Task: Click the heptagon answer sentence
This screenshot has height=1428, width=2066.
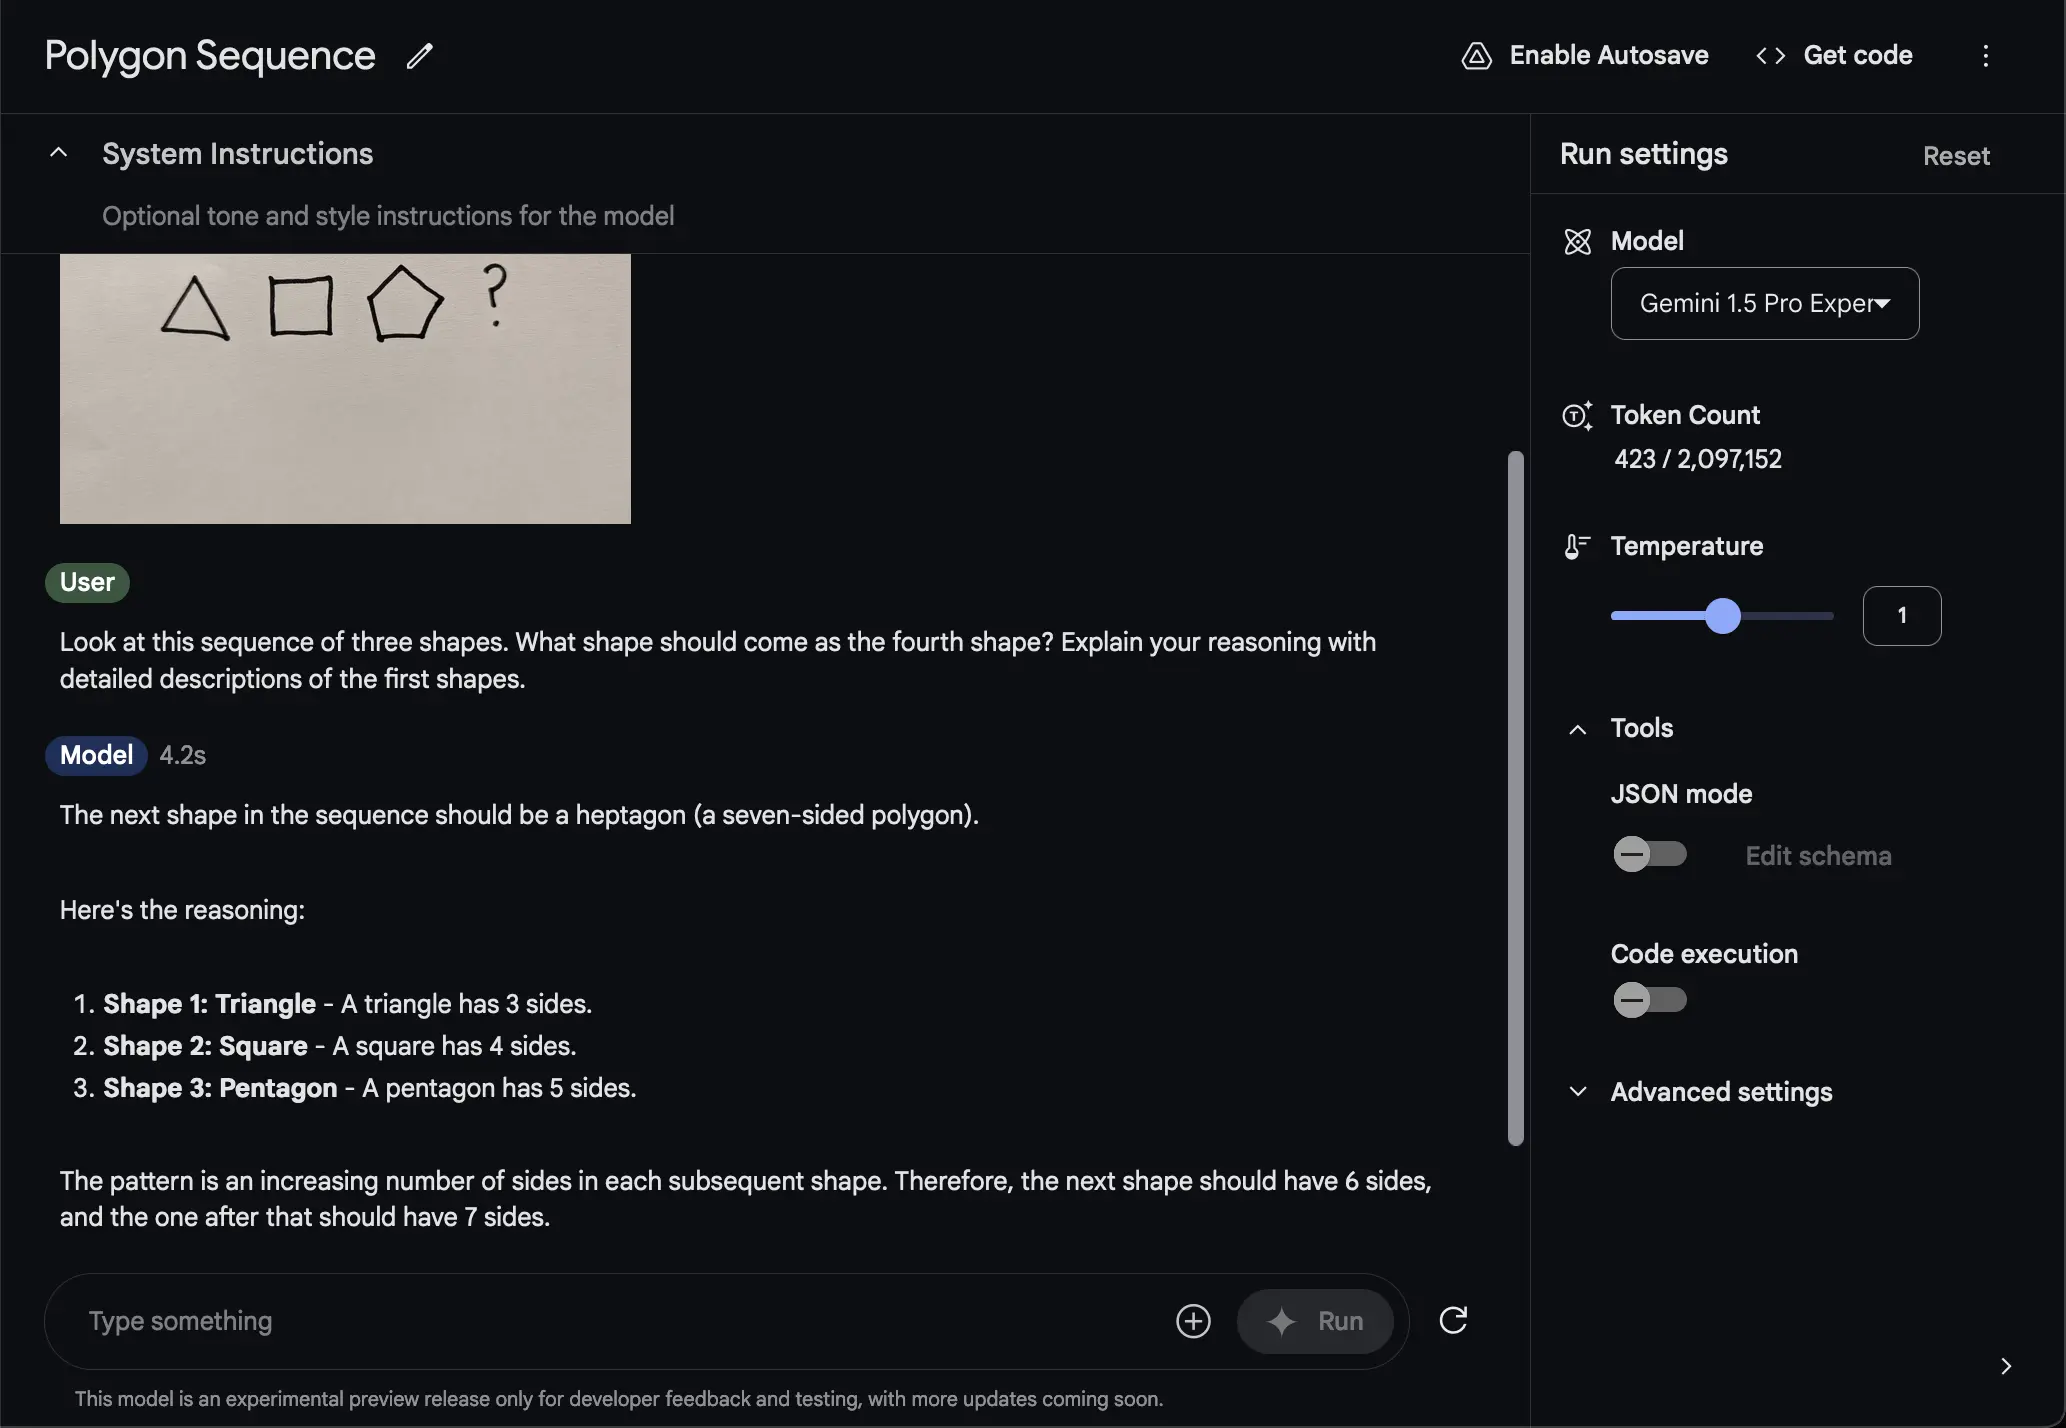Action: [x=519, y=815]
